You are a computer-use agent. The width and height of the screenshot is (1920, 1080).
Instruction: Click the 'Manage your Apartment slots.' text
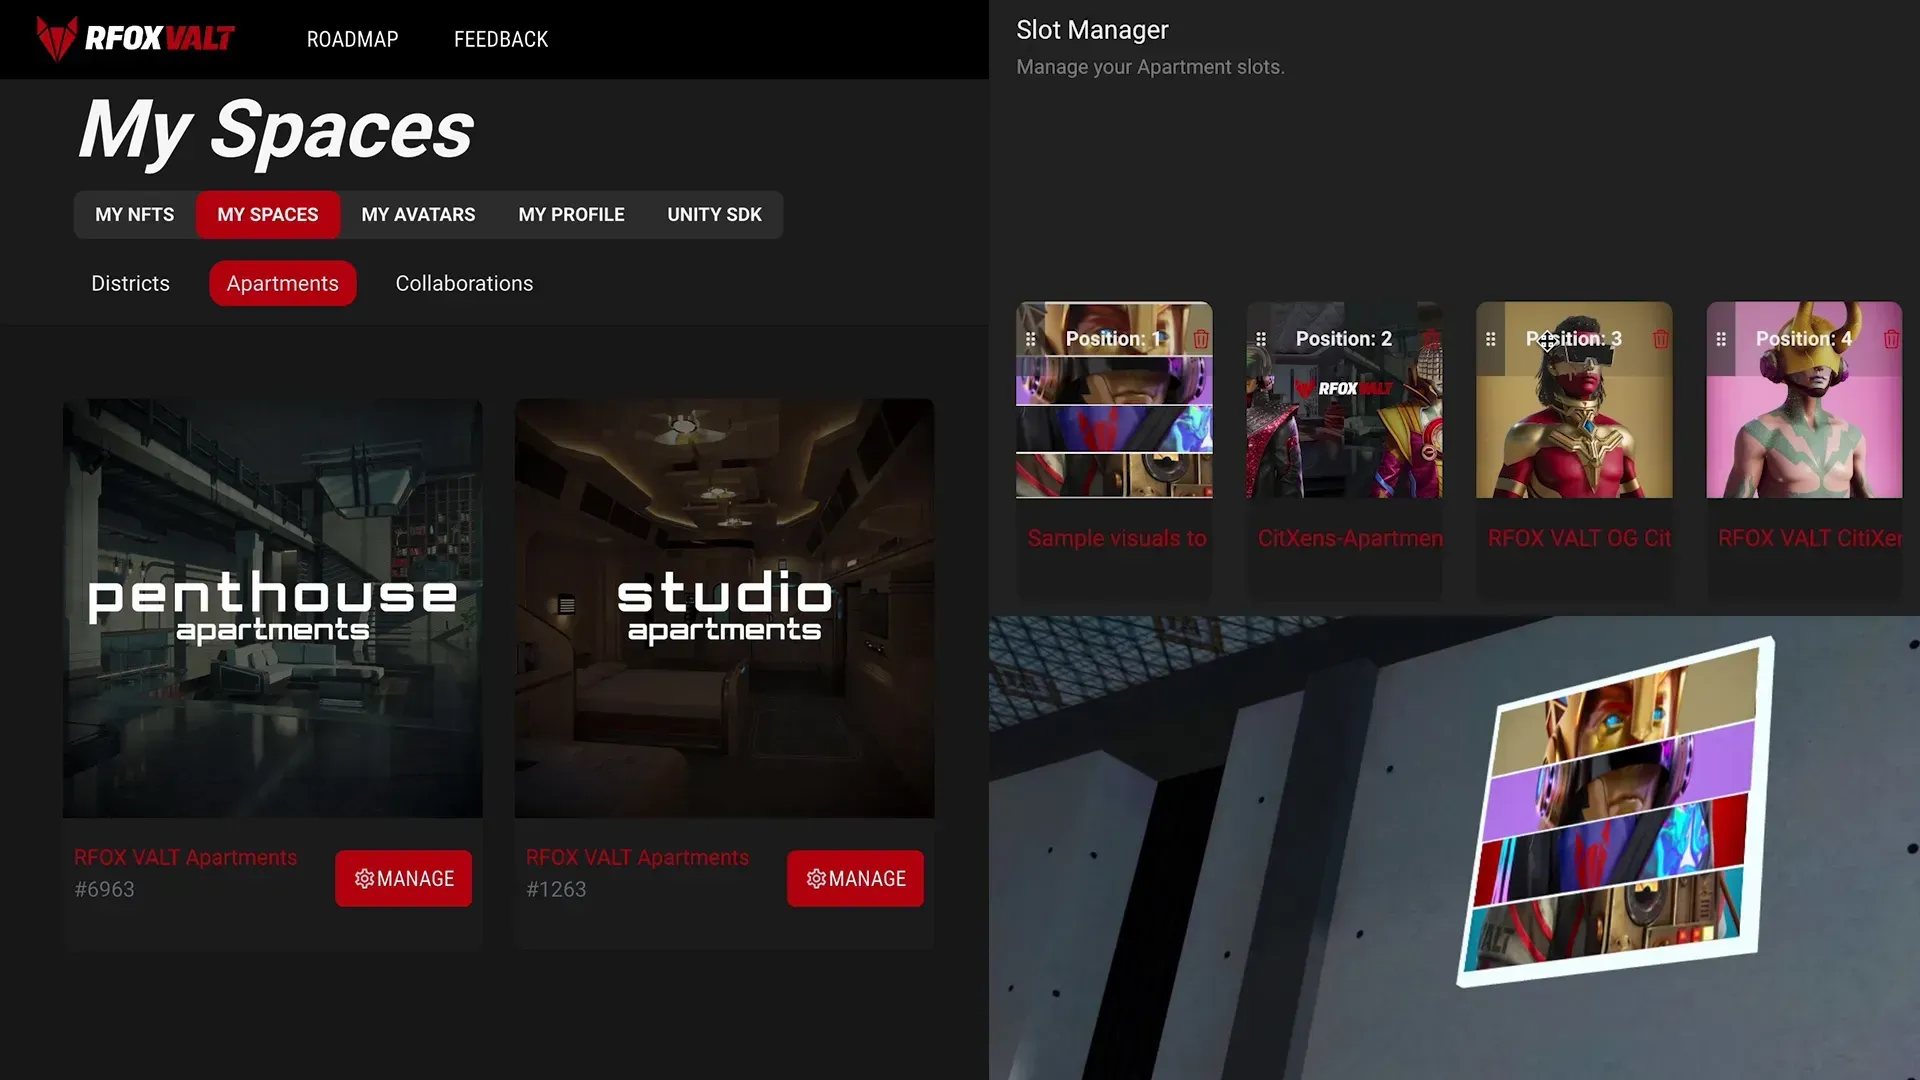[x=1150, y=67]
